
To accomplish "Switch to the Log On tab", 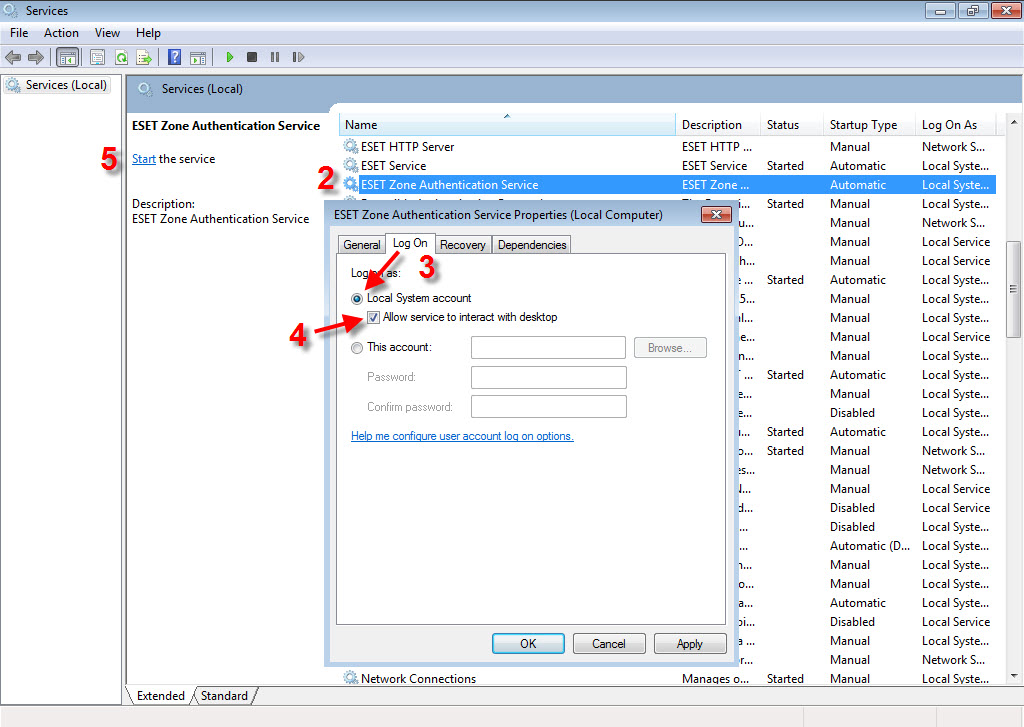I will tap(410, 243).
